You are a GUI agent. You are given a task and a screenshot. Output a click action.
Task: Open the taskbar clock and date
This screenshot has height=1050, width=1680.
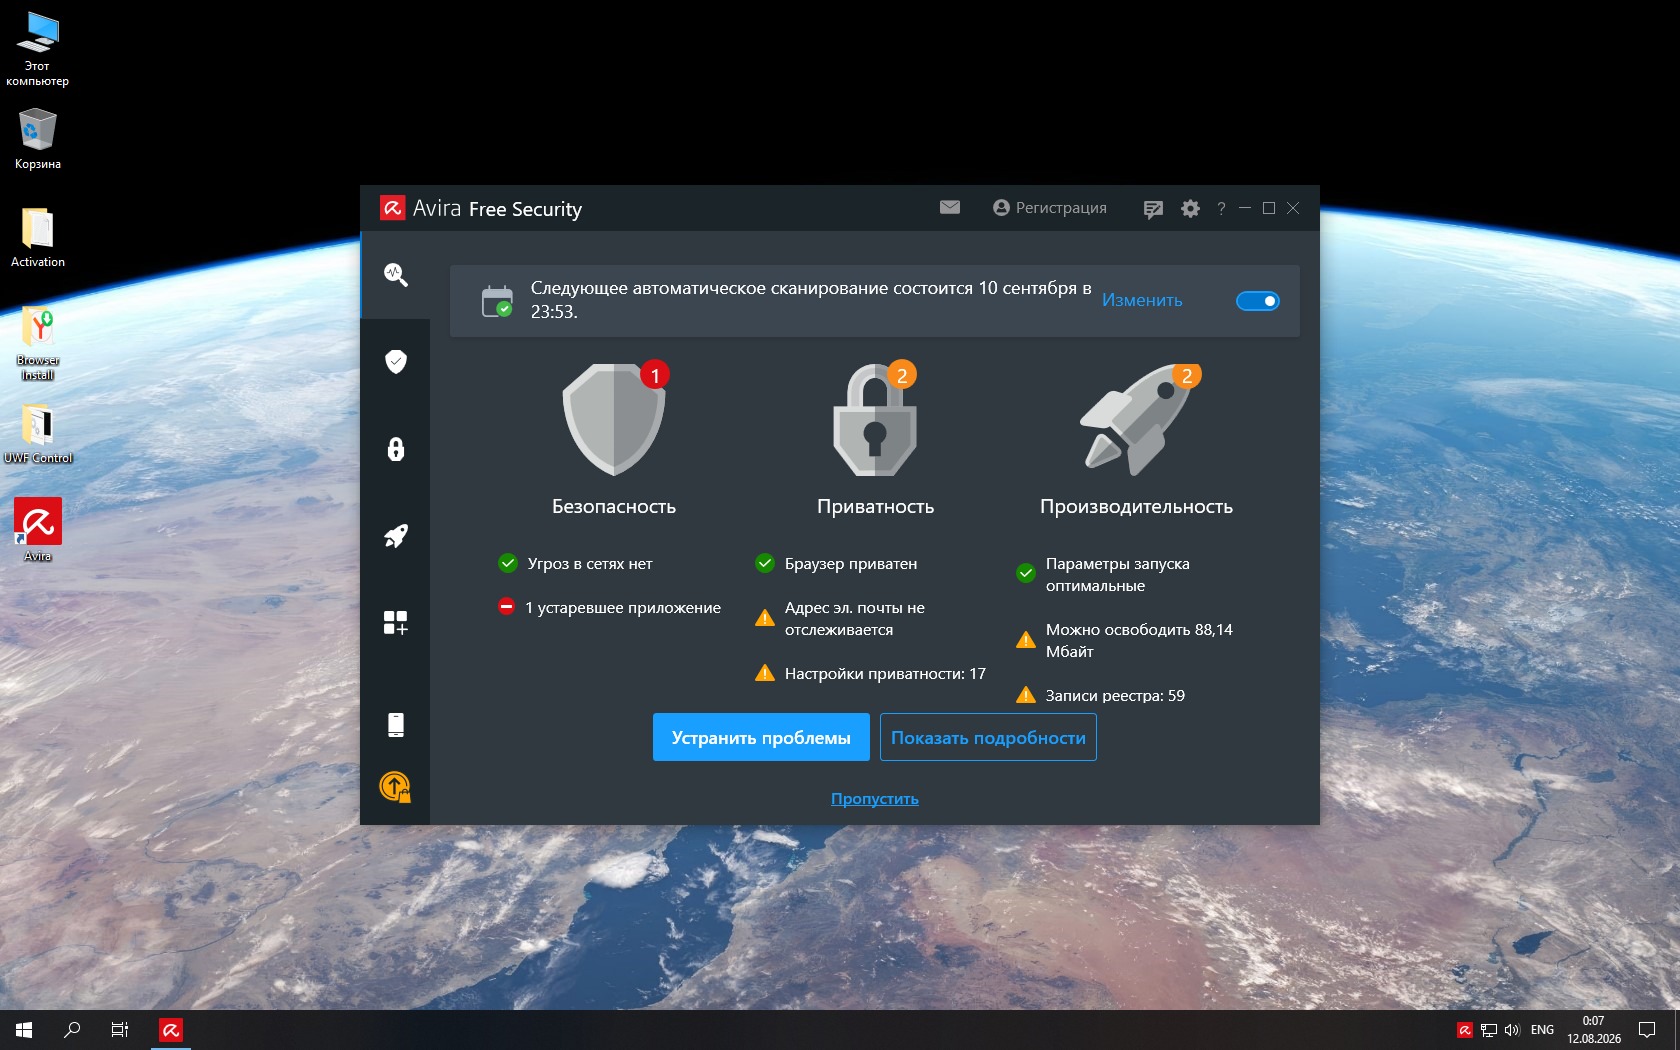click(1594, 1030)
